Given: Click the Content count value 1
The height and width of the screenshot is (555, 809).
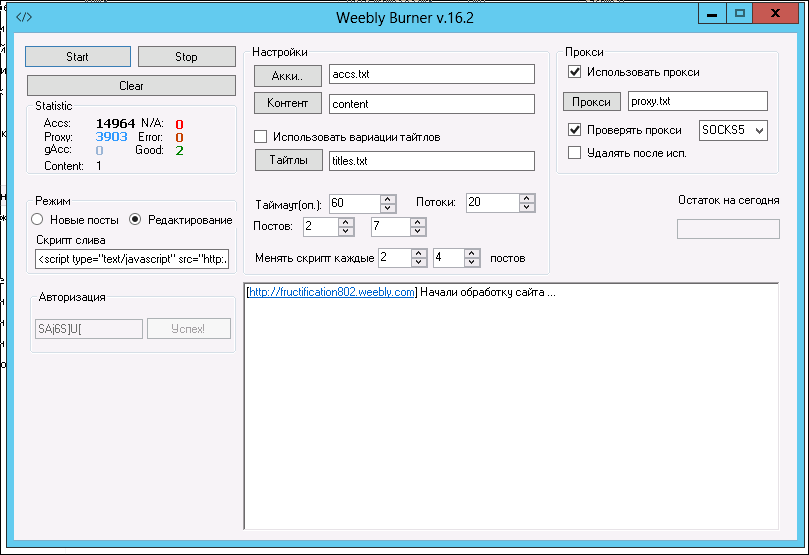Looking at the screenshot, I should coord(99,166).
